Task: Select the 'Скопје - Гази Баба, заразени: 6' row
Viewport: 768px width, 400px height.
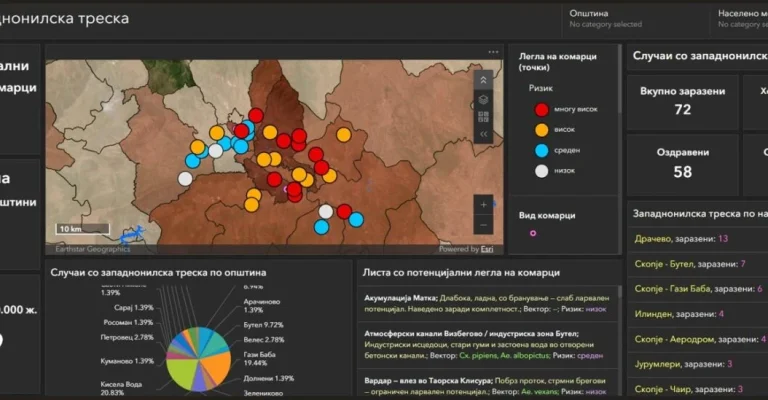Action: pyautogui.click(x=697, y=289)
